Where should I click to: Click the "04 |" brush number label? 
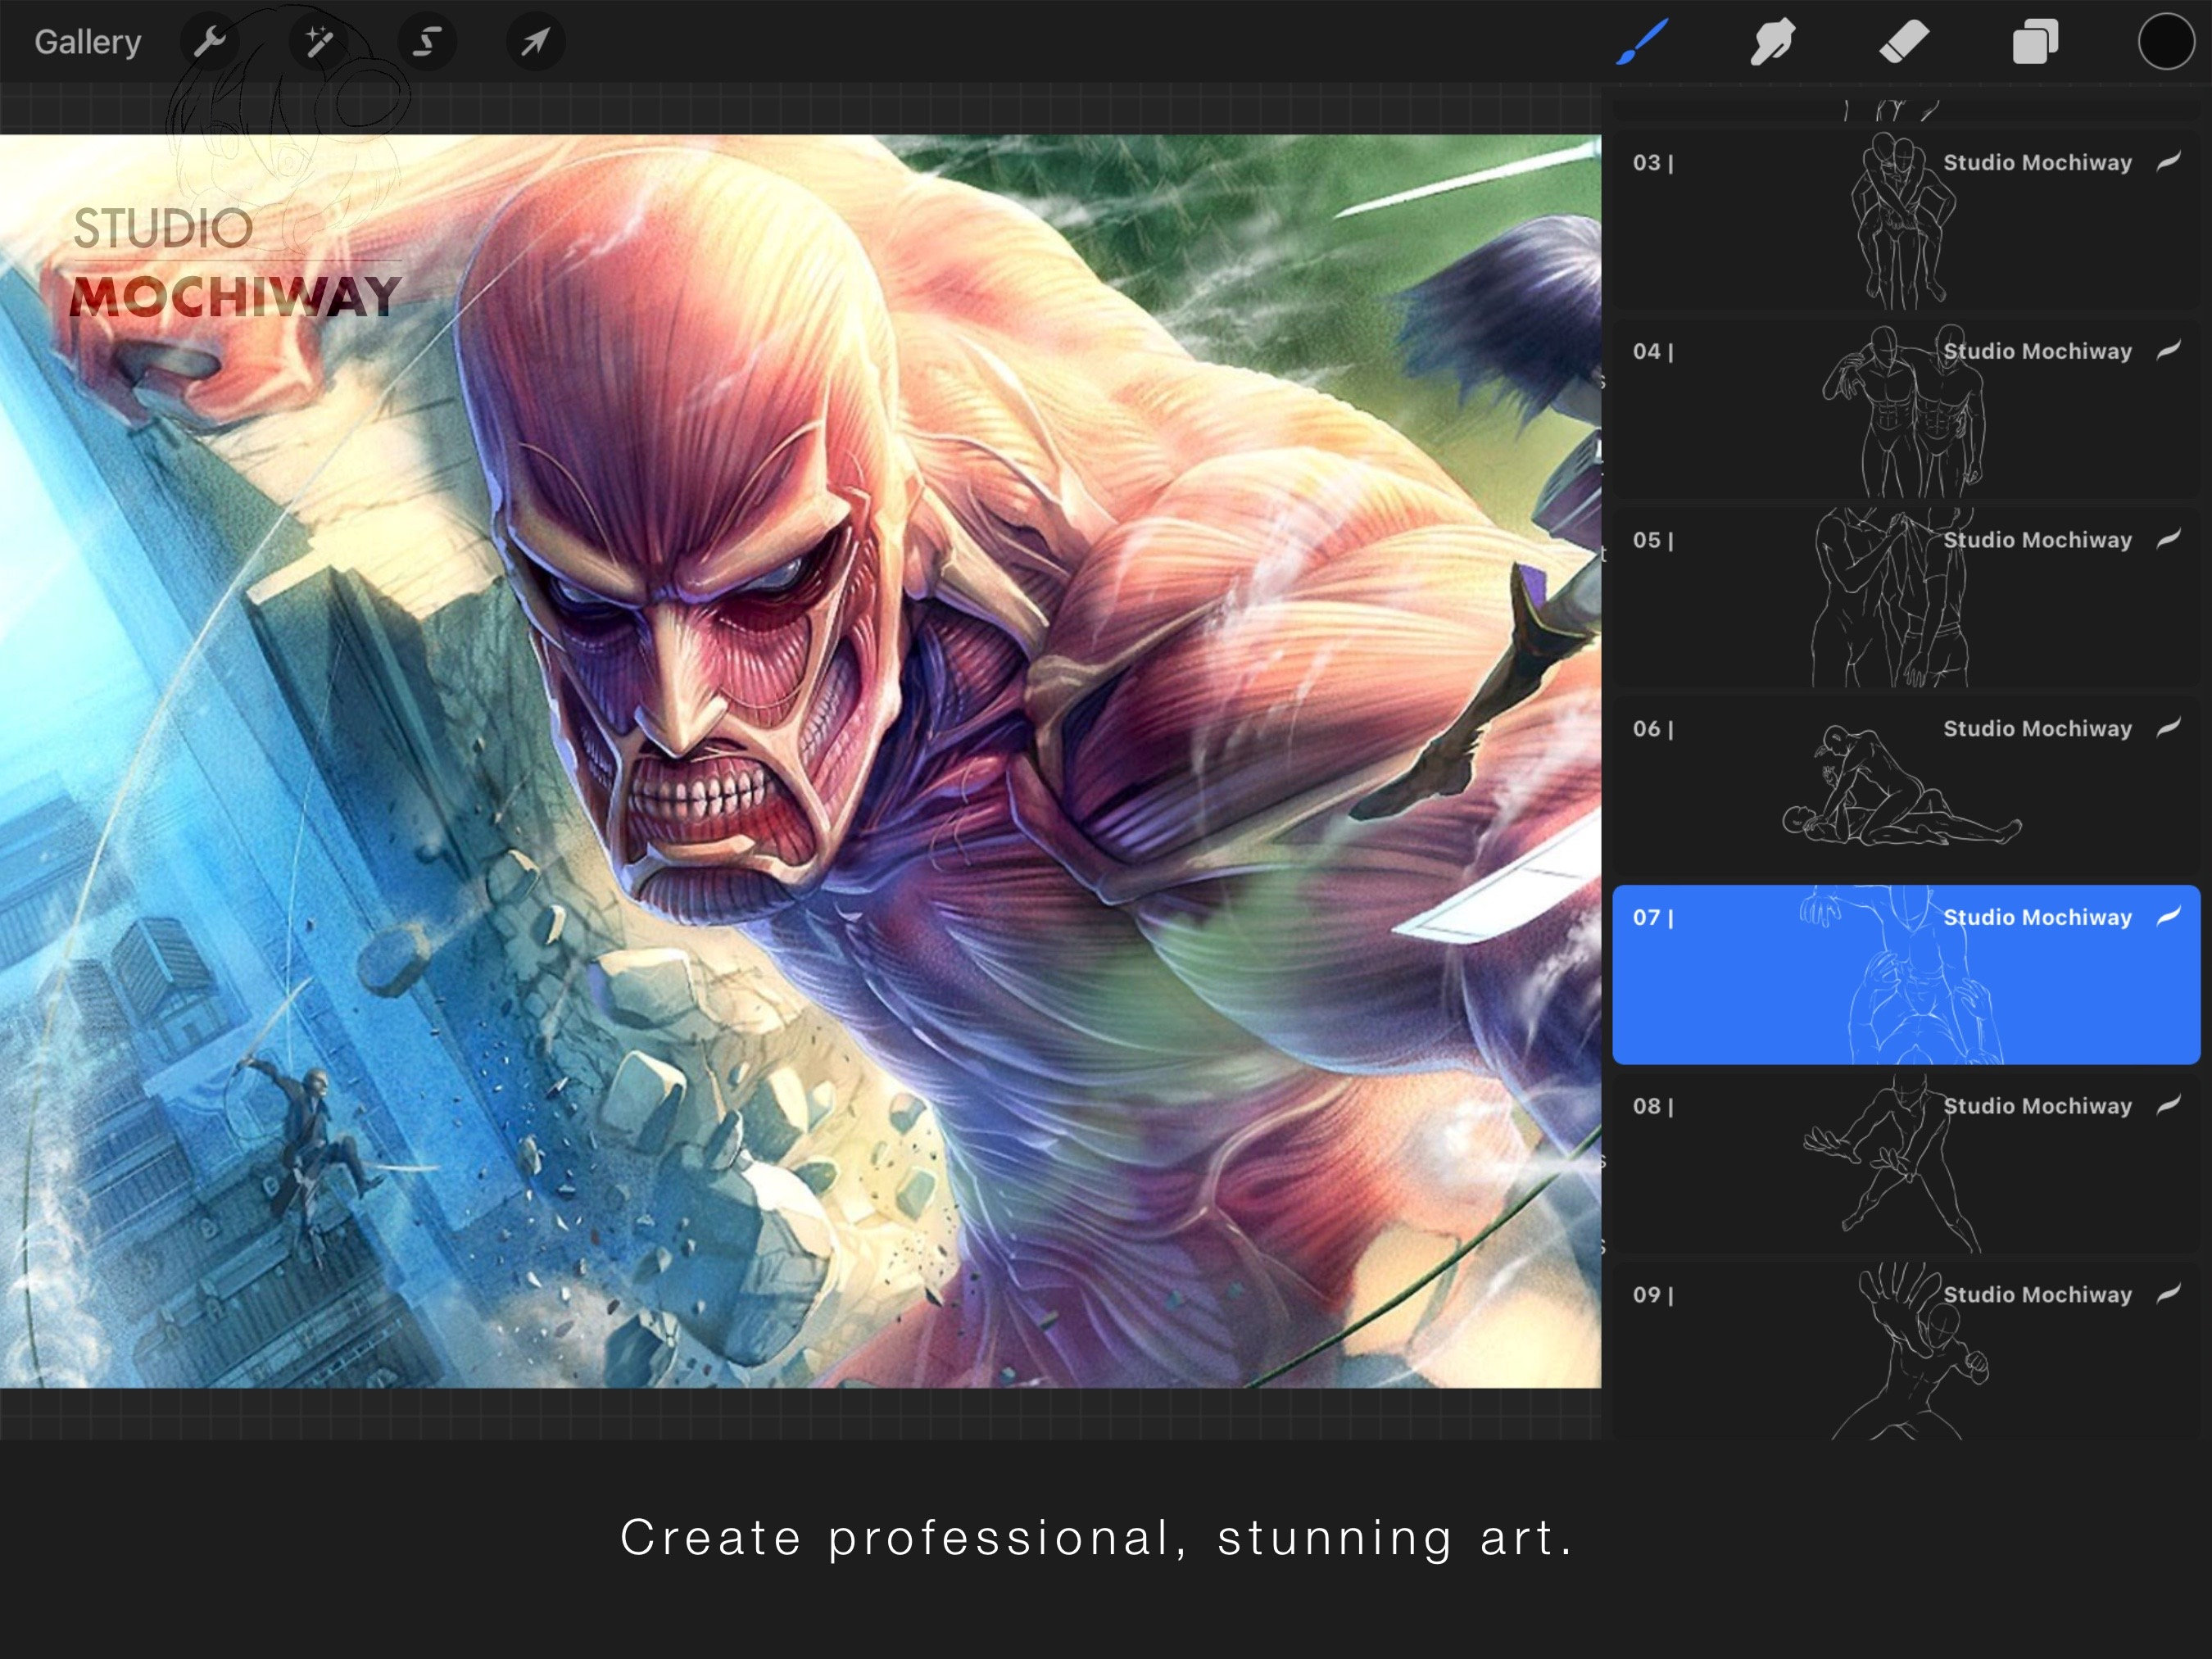pyautogui.click(x=1653, y=351)
